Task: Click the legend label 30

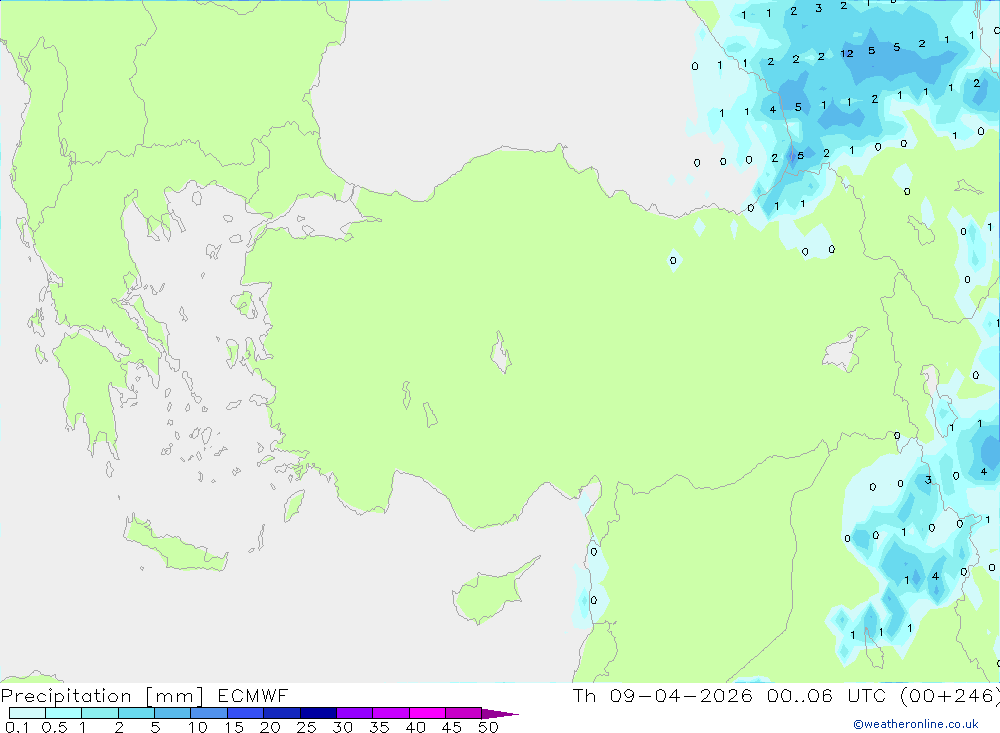Action: 342,727
